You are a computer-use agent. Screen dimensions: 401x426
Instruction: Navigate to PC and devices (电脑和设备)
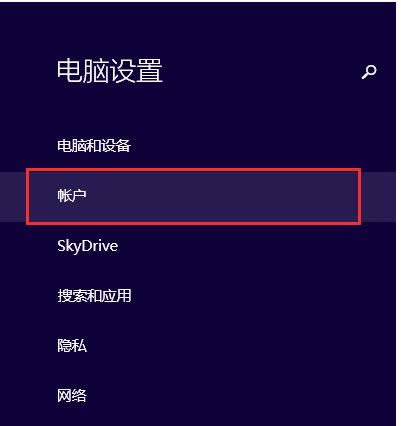coord(94,146)
